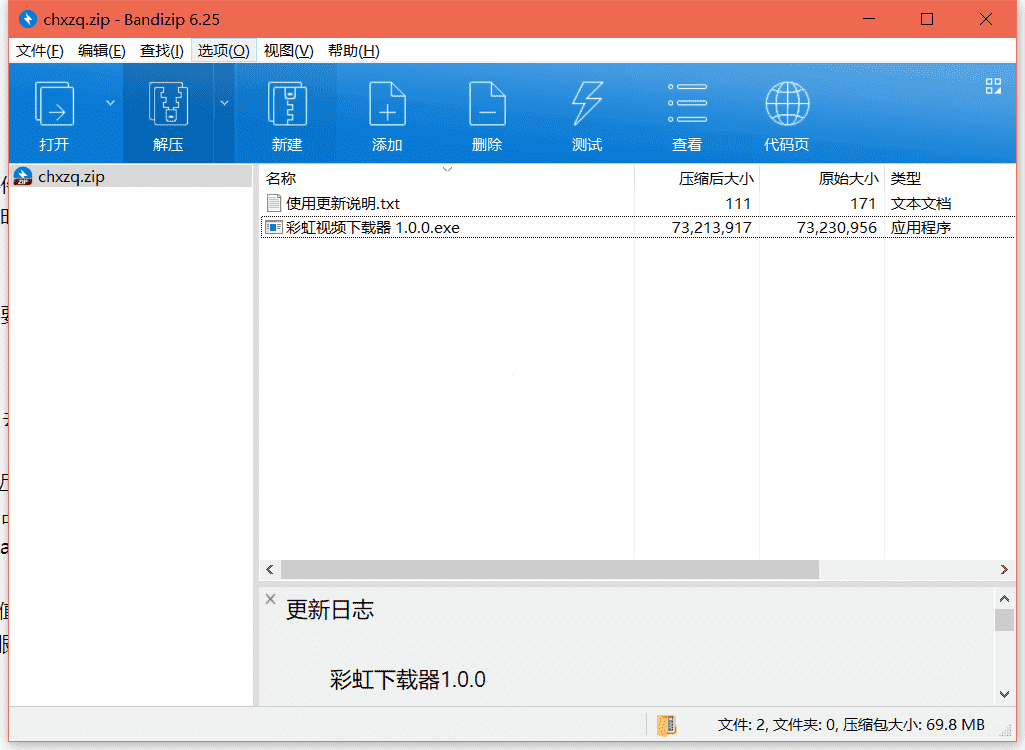Click the original size 171 cell
Screen dimensions: 1025x750
click(x=863, y=204)
